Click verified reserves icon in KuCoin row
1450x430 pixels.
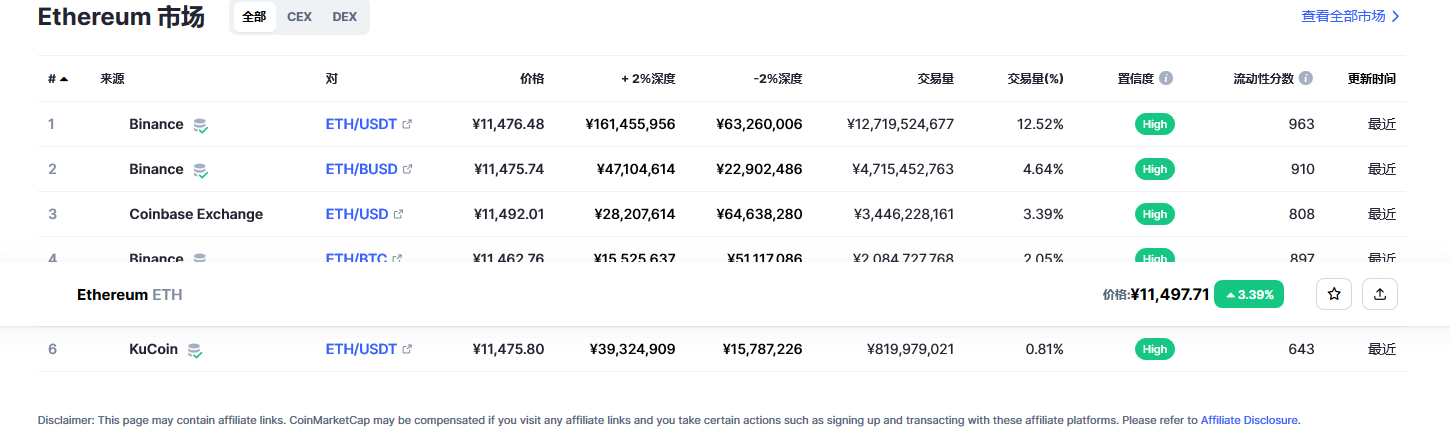(x=195, y=350)
